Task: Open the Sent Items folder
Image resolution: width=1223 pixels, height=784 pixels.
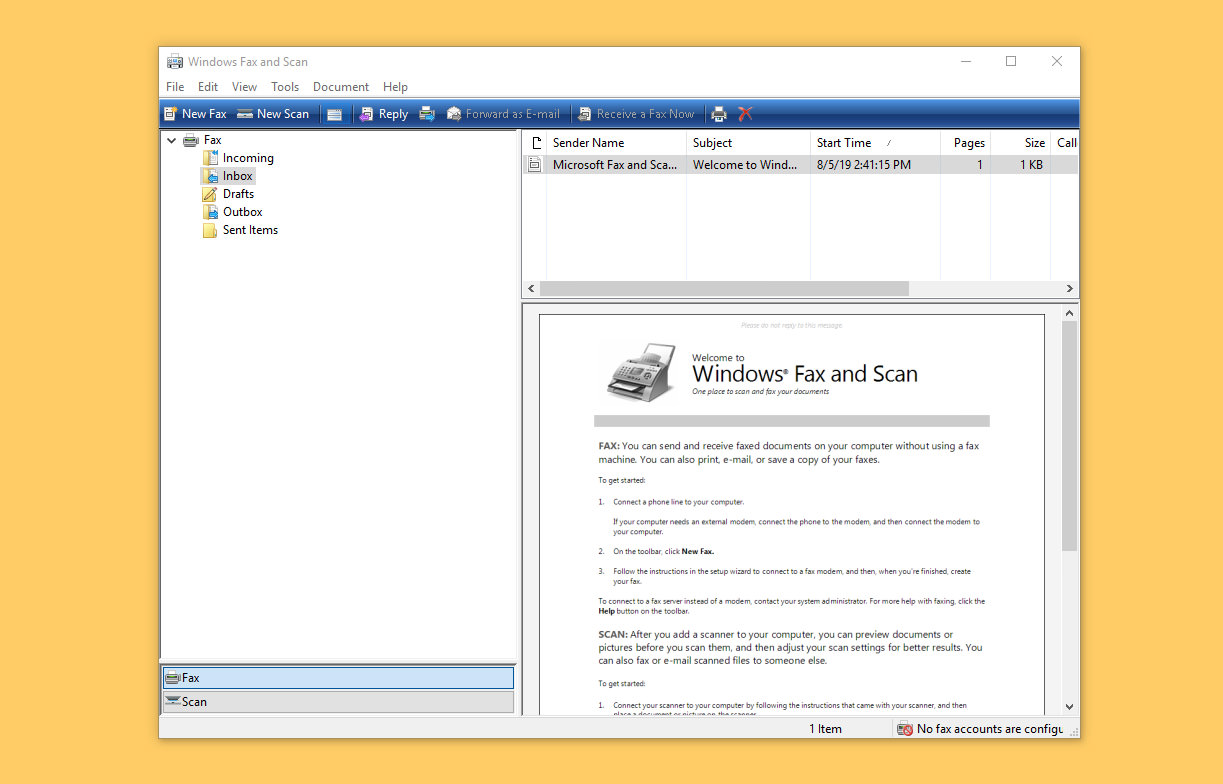Action: 240,230
